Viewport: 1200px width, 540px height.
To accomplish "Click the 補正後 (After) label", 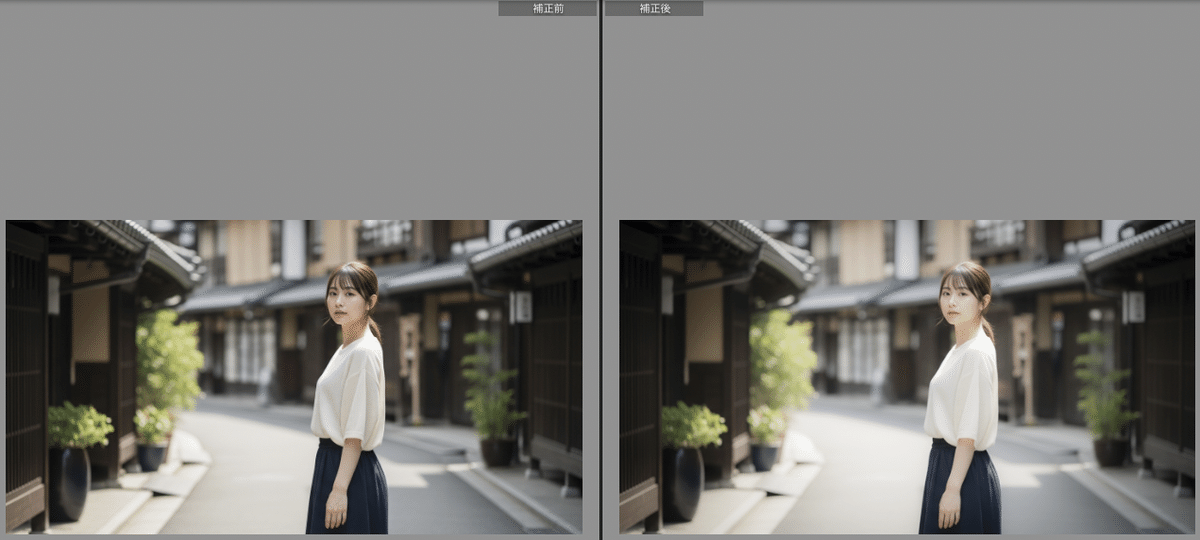I will (x=654, y=8).
